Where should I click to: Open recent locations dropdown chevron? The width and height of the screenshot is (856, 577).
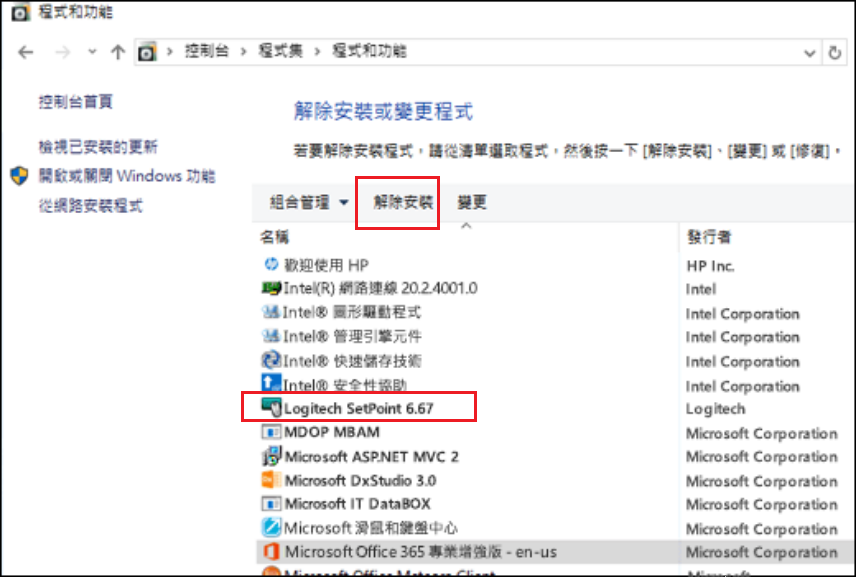[x=92, y=52]
